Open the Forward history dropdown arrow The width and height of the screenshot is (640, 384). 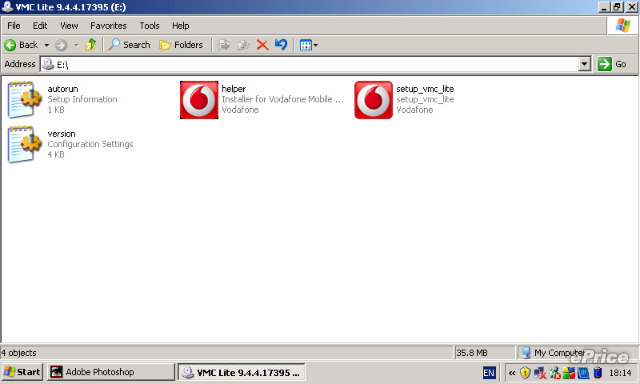pyautogui.click(x=76, y=45)
